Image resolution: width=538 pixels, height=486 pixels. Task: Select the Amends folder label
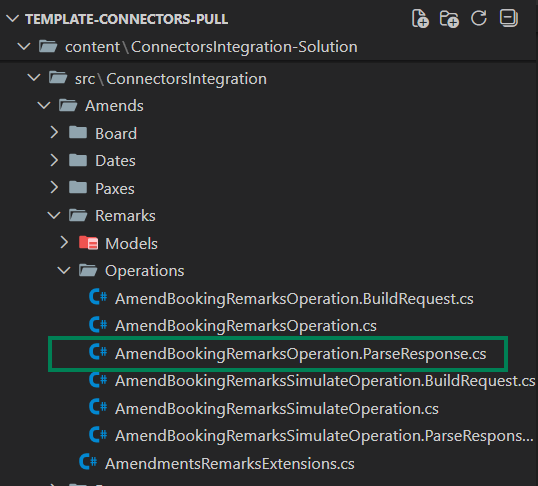tap(114, 106)
